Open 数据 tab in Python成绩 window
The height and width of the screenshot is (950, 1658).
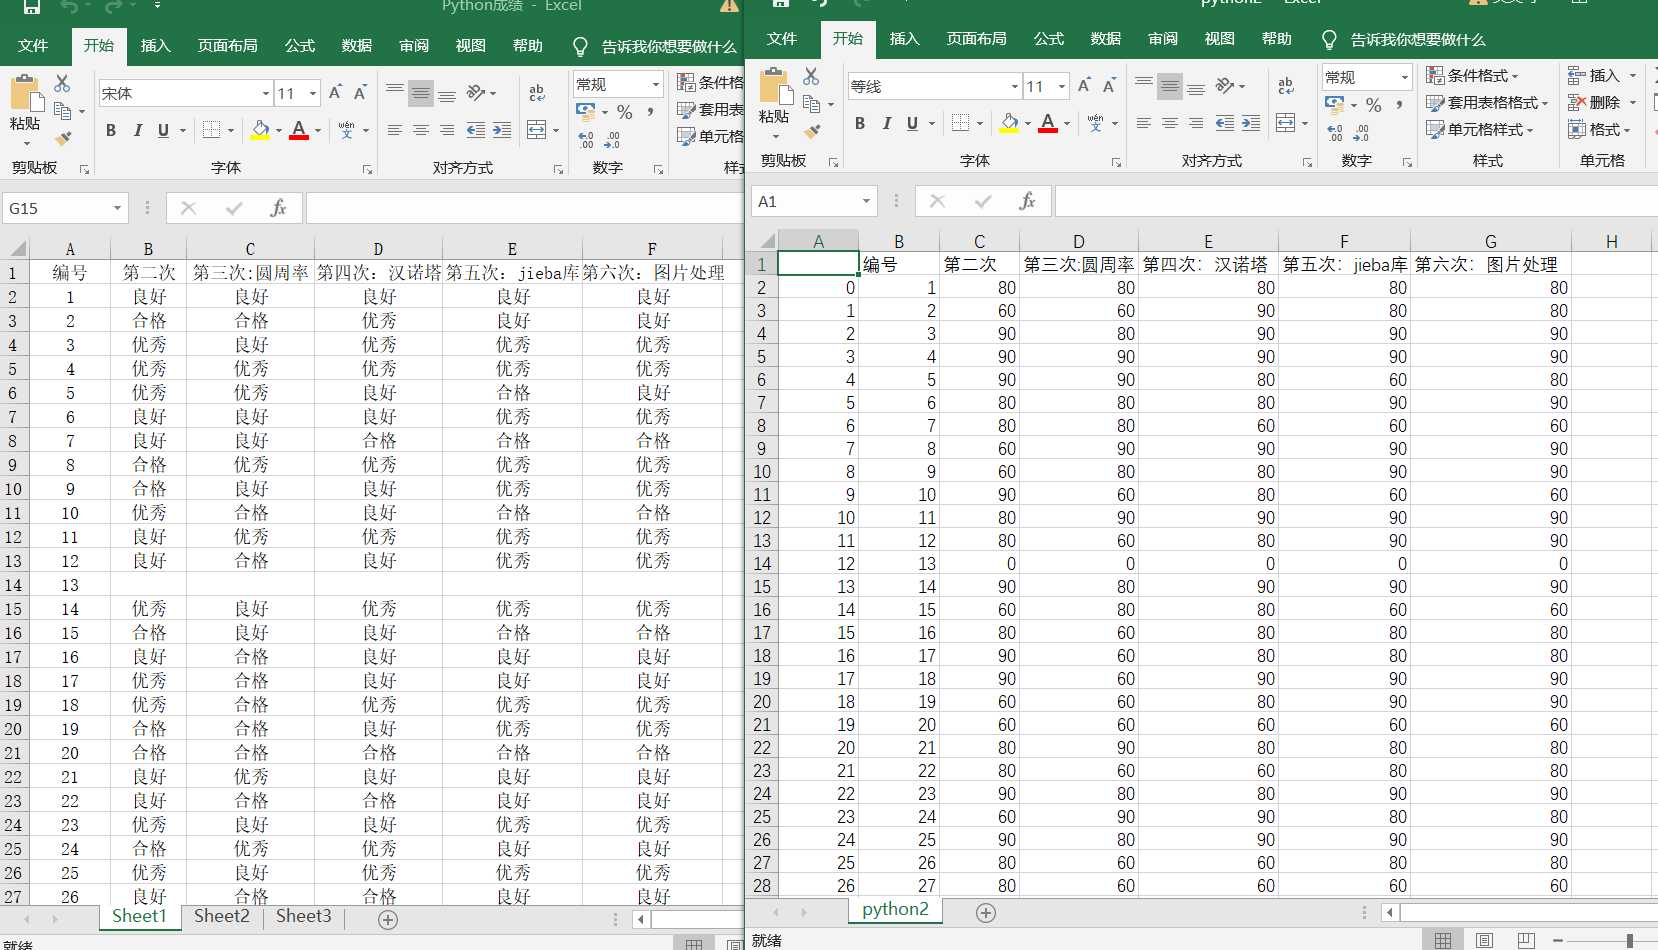pyautogui.click(x=356, y=45)
